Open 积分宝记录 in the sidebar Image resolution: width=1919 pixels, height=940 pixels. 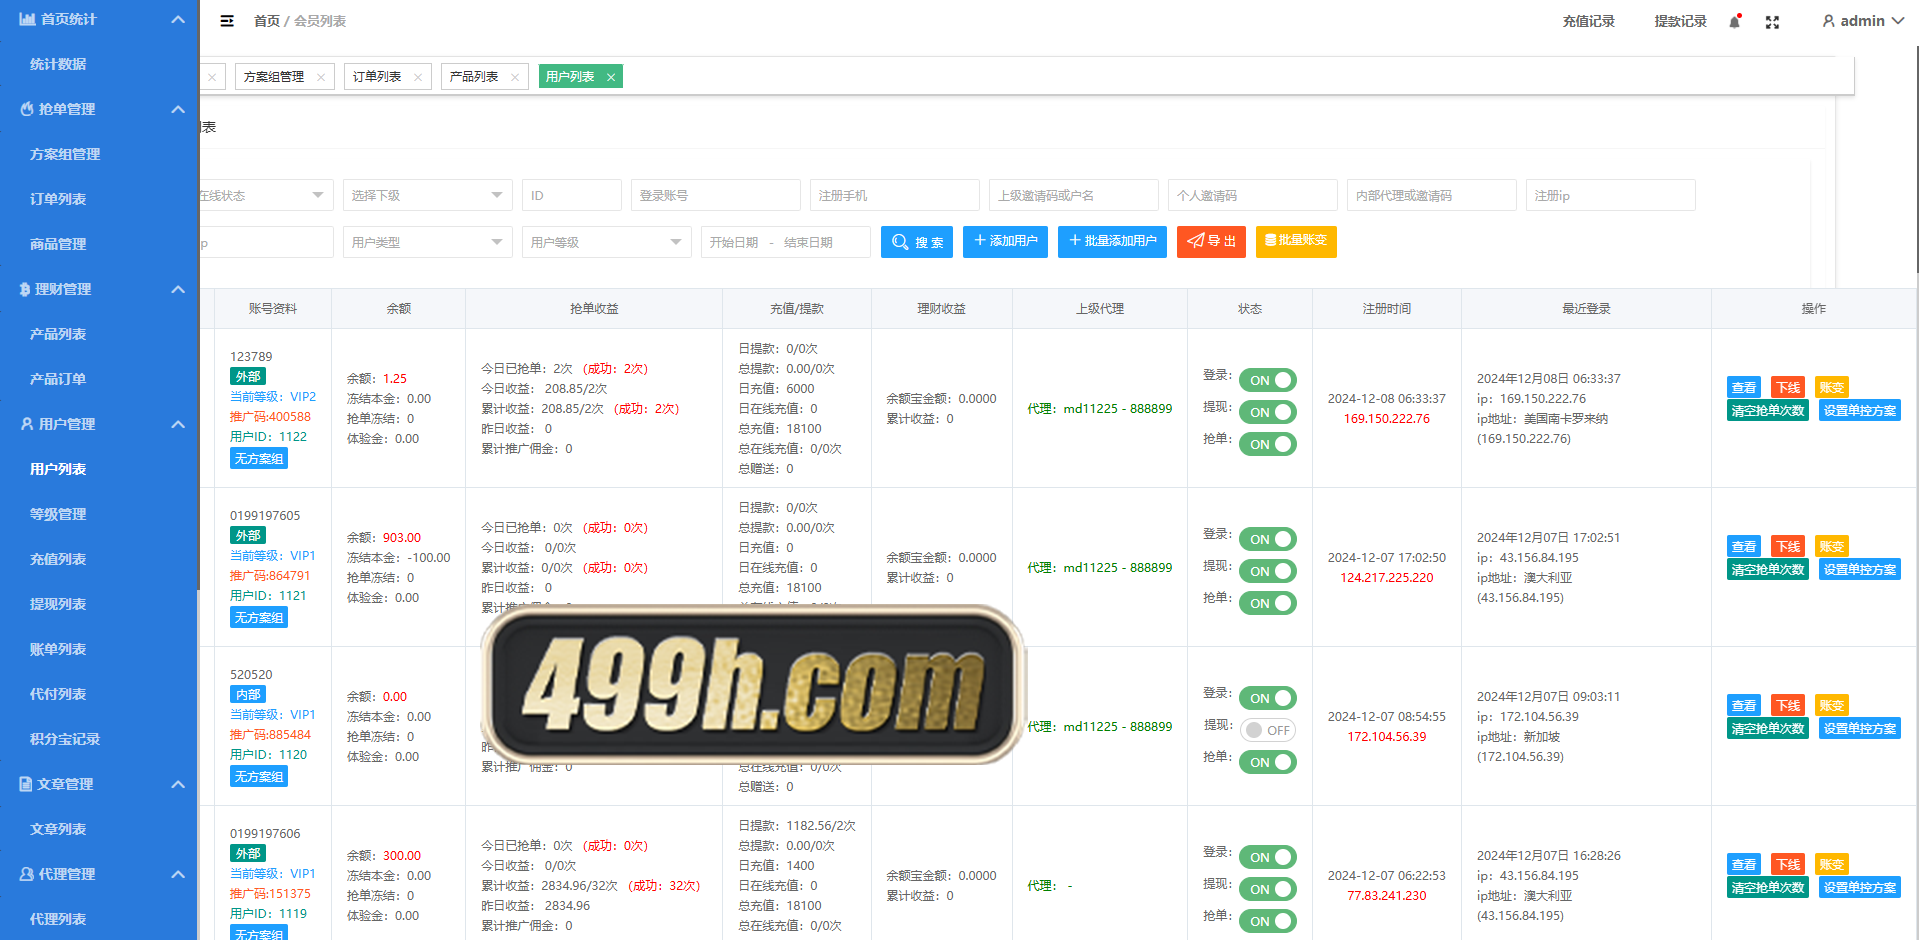pyautogui.click(x=65, y=739)
